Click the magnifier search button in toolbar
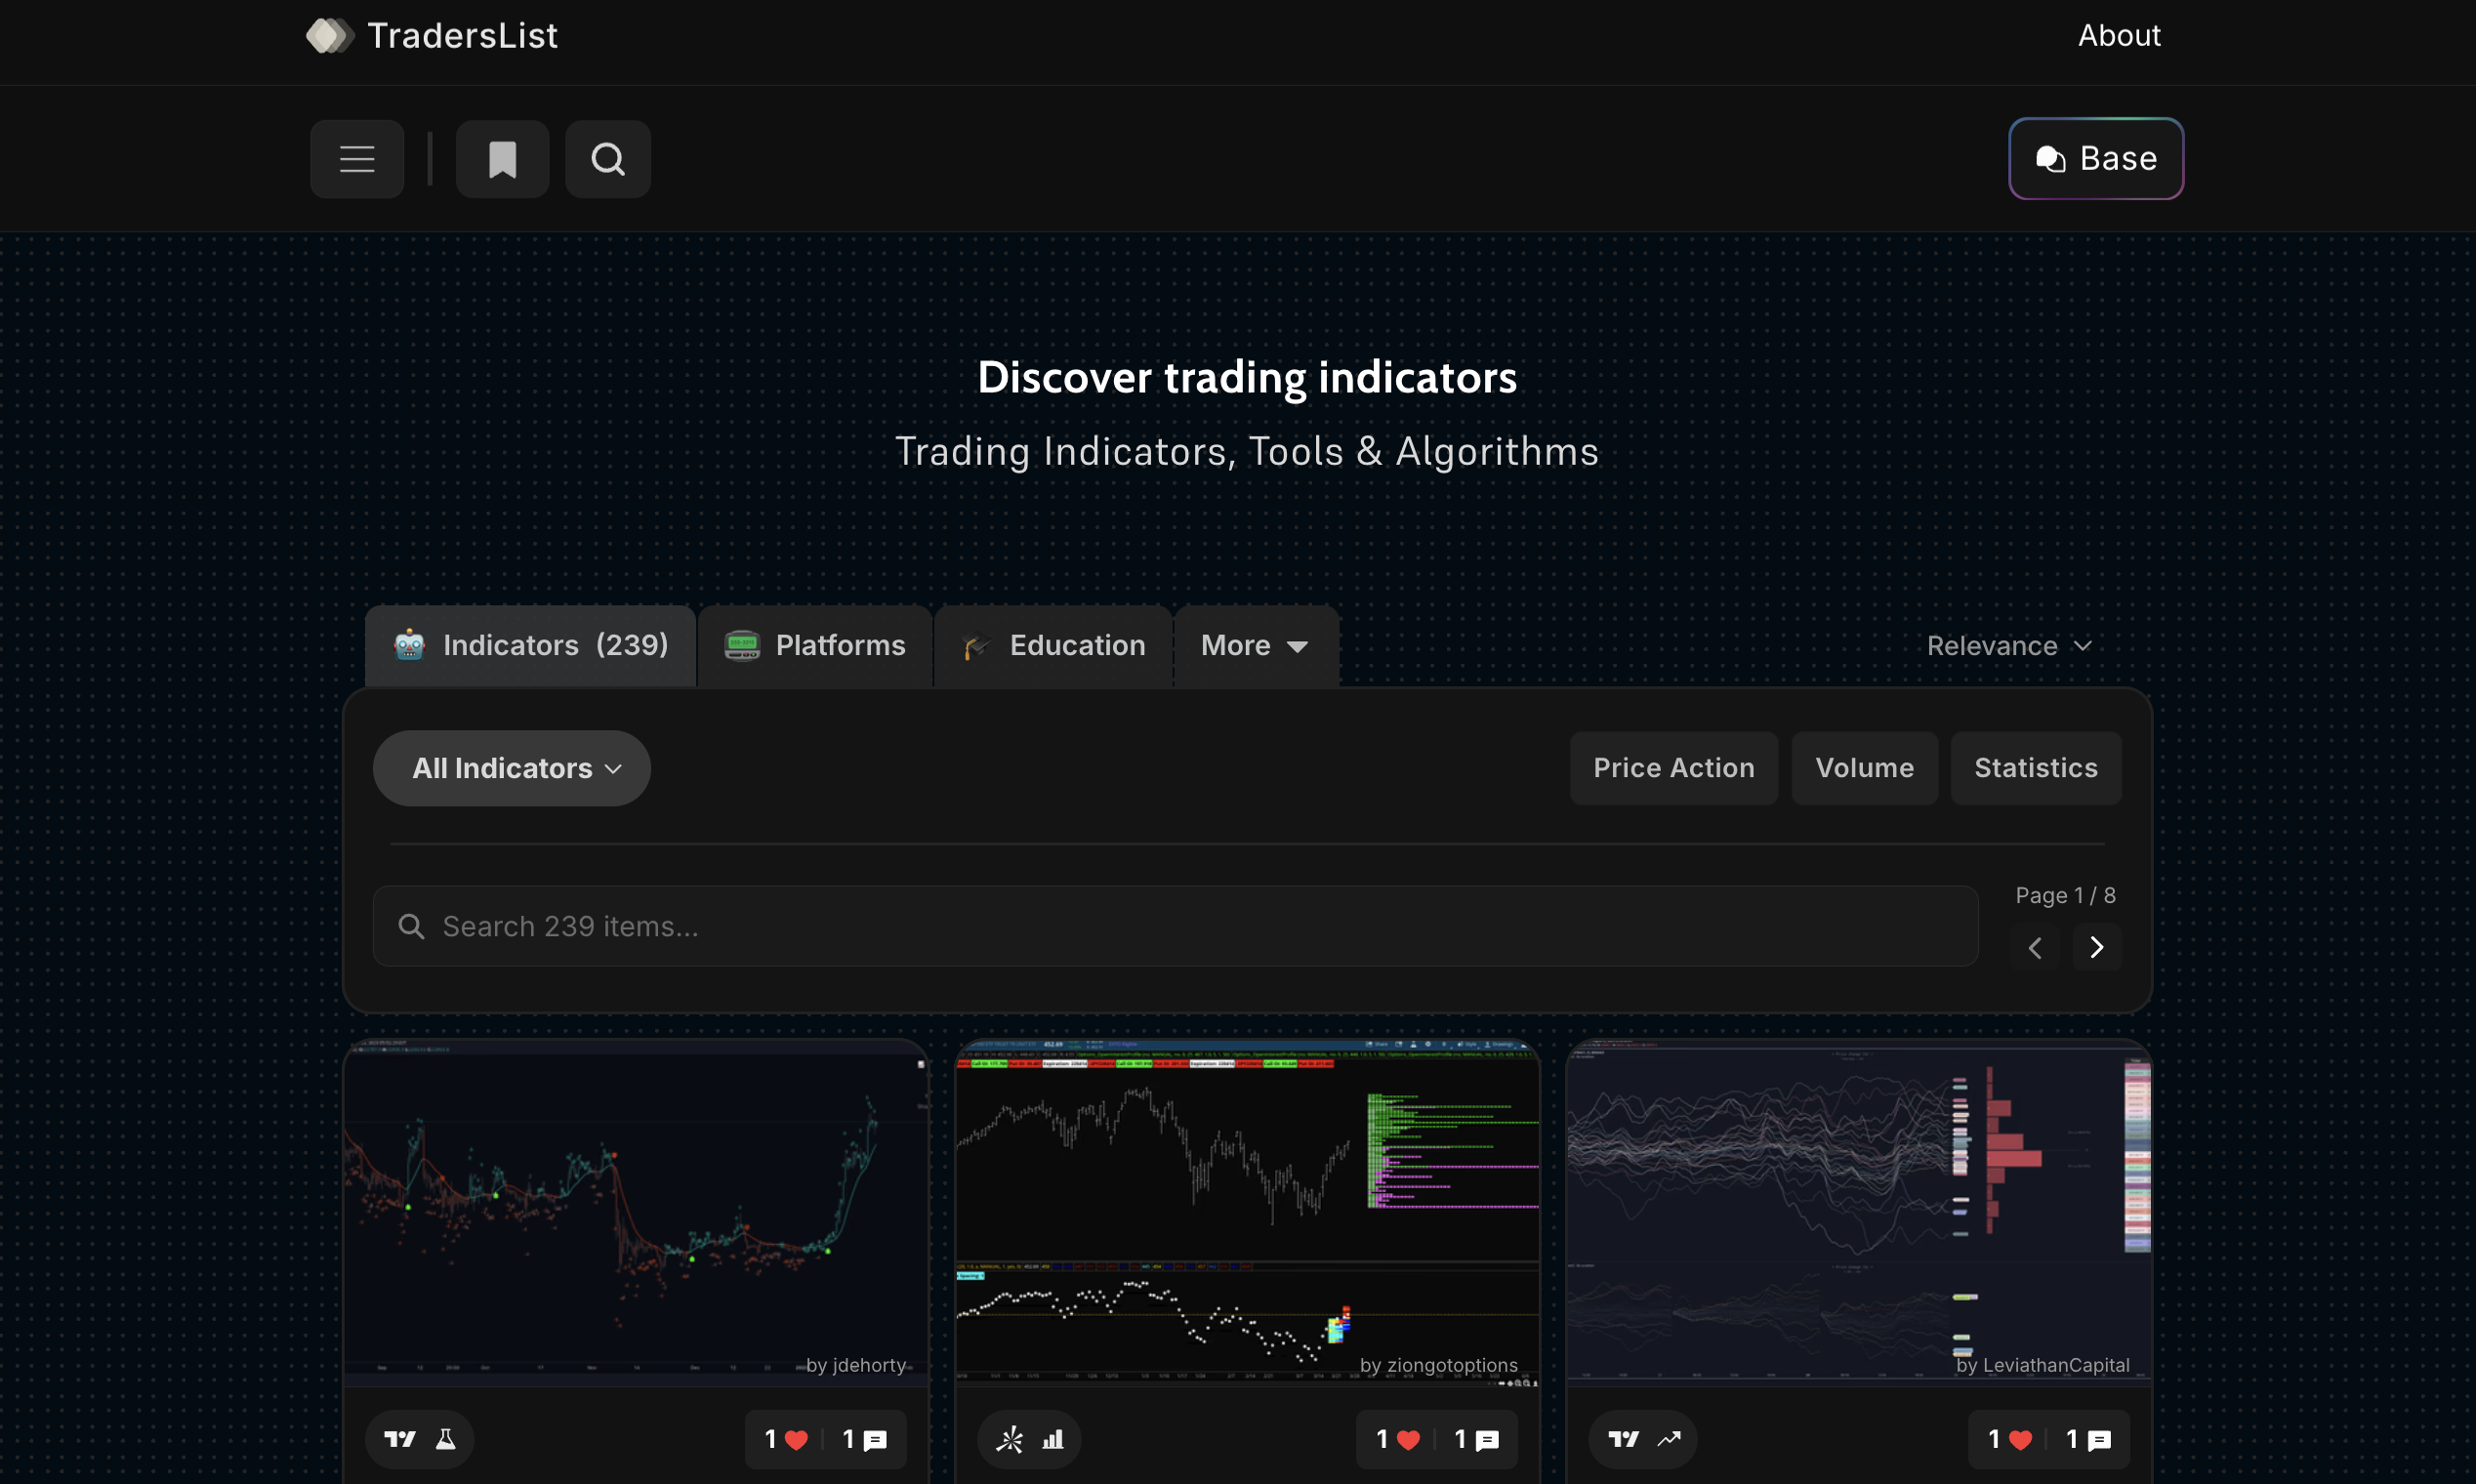 (x=608, y=159)
